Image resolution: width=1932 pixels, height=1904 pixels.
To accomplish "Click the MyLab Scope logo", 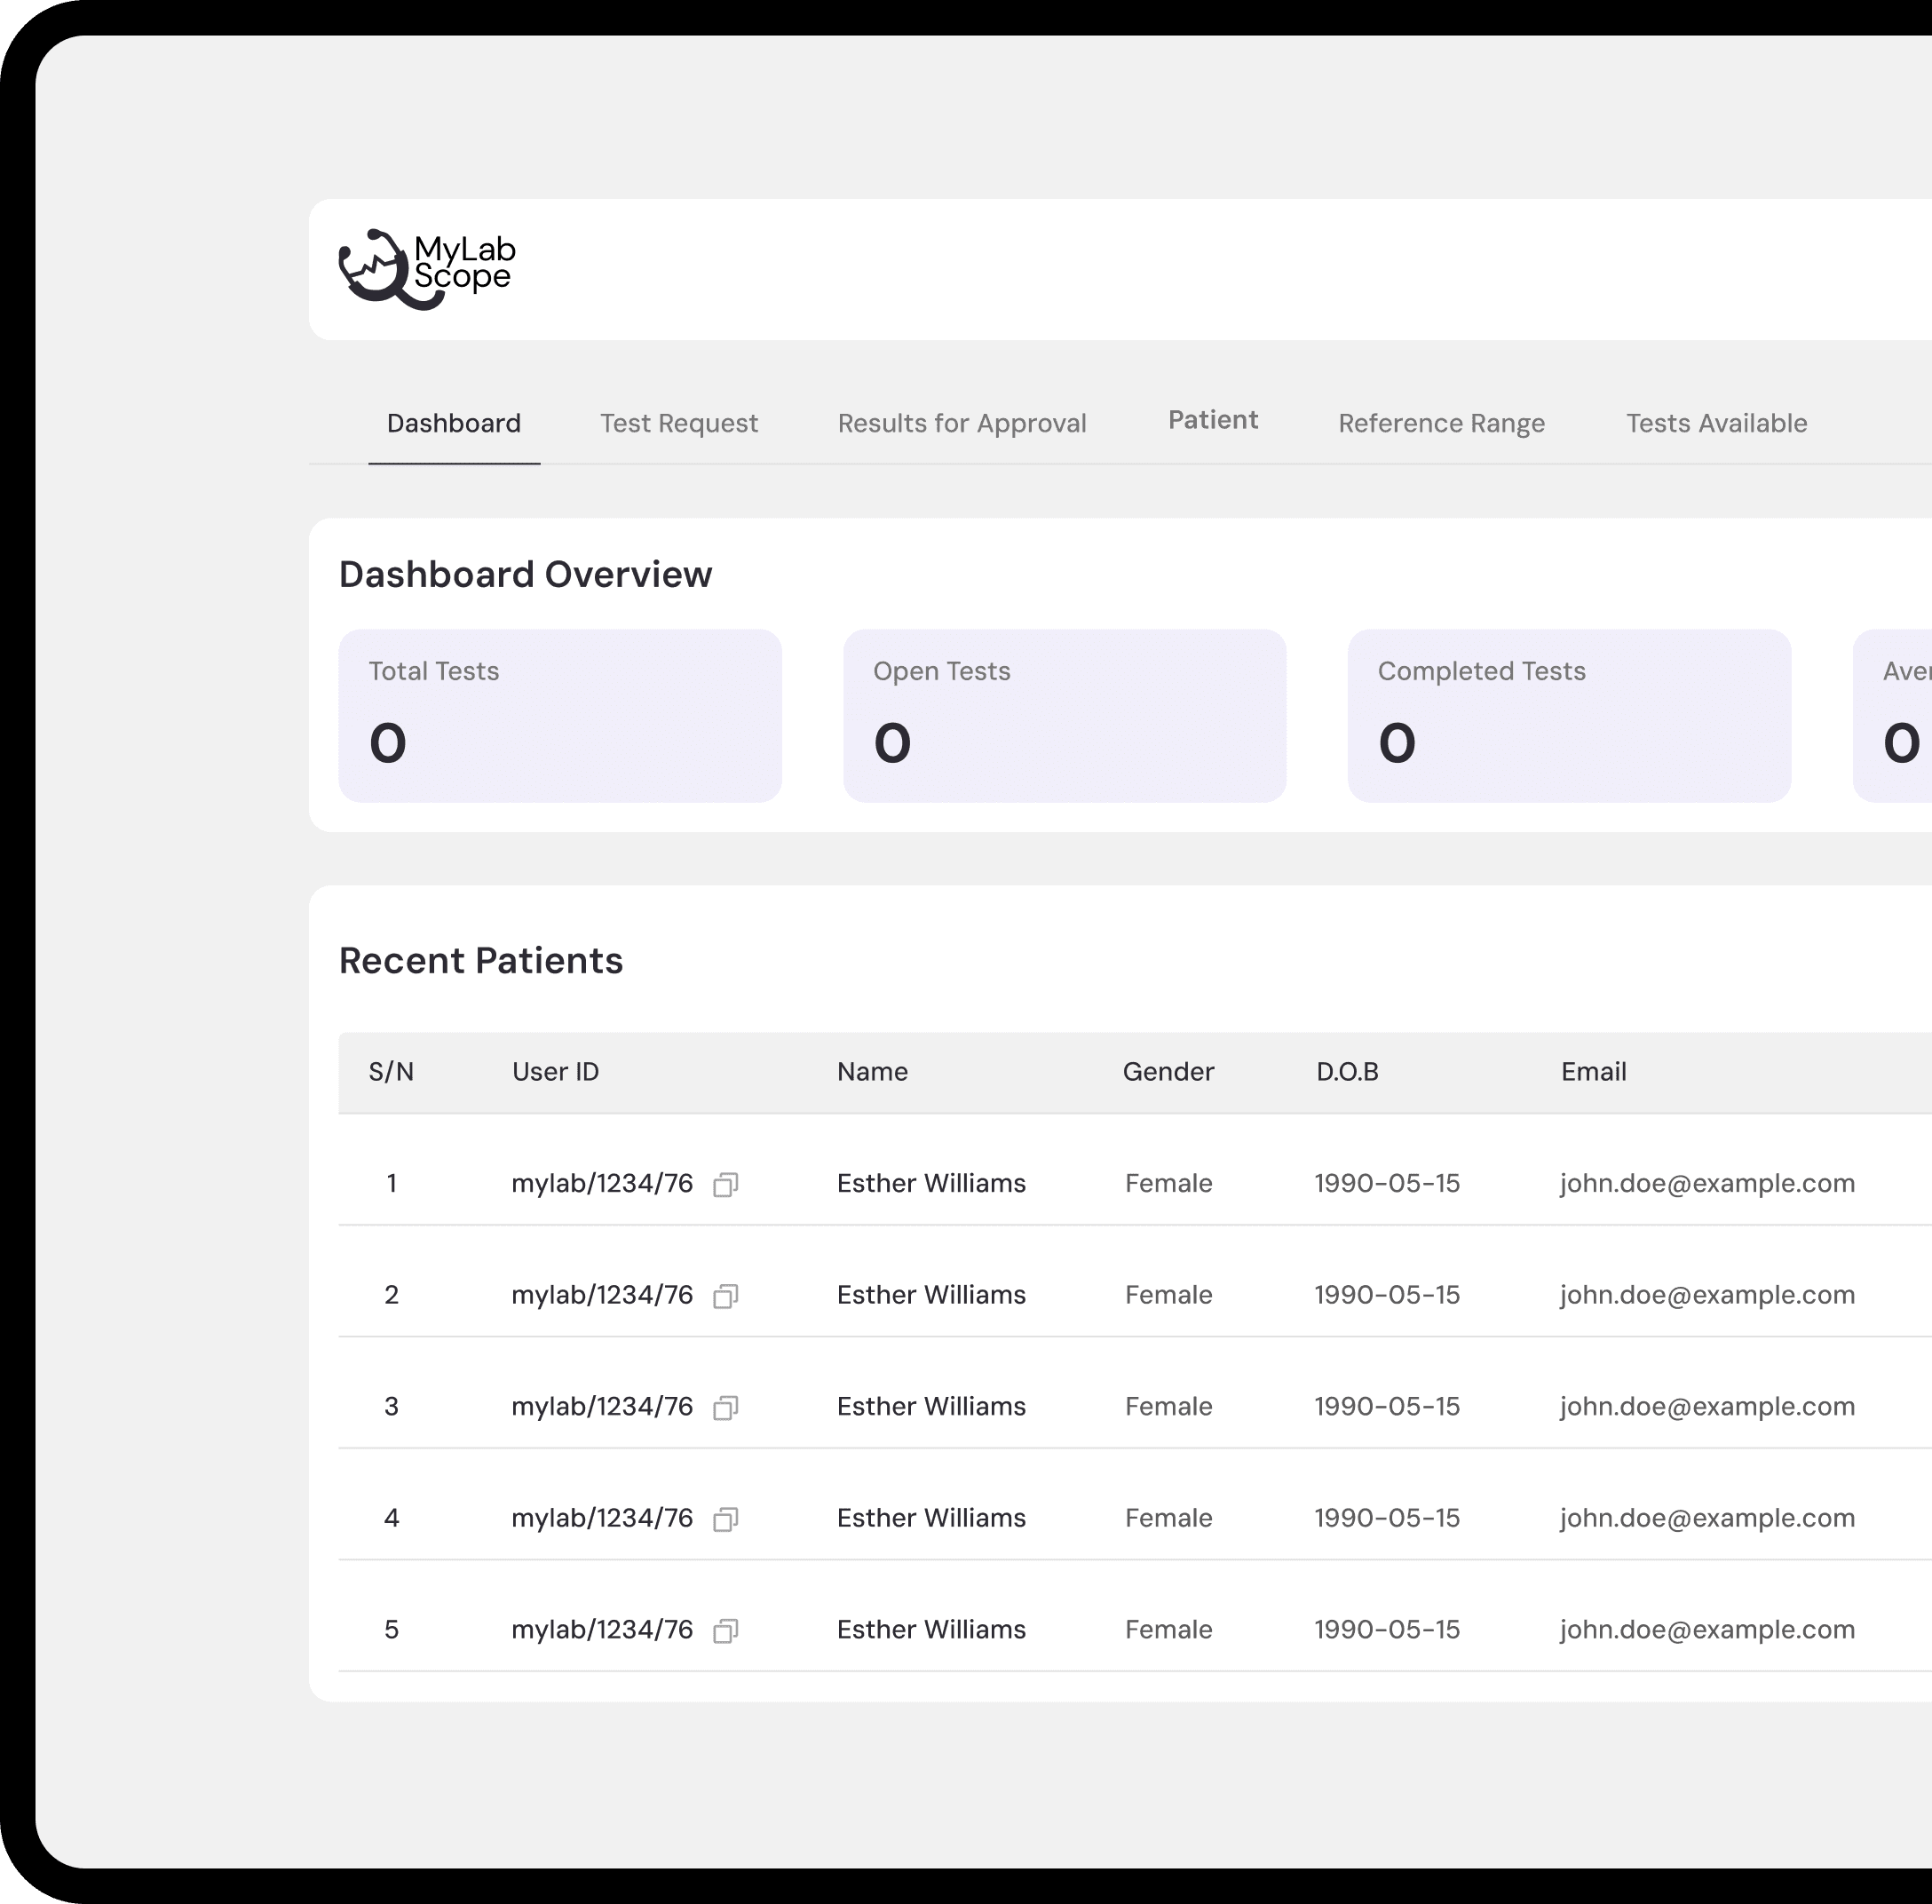I will tap(427, 268).
